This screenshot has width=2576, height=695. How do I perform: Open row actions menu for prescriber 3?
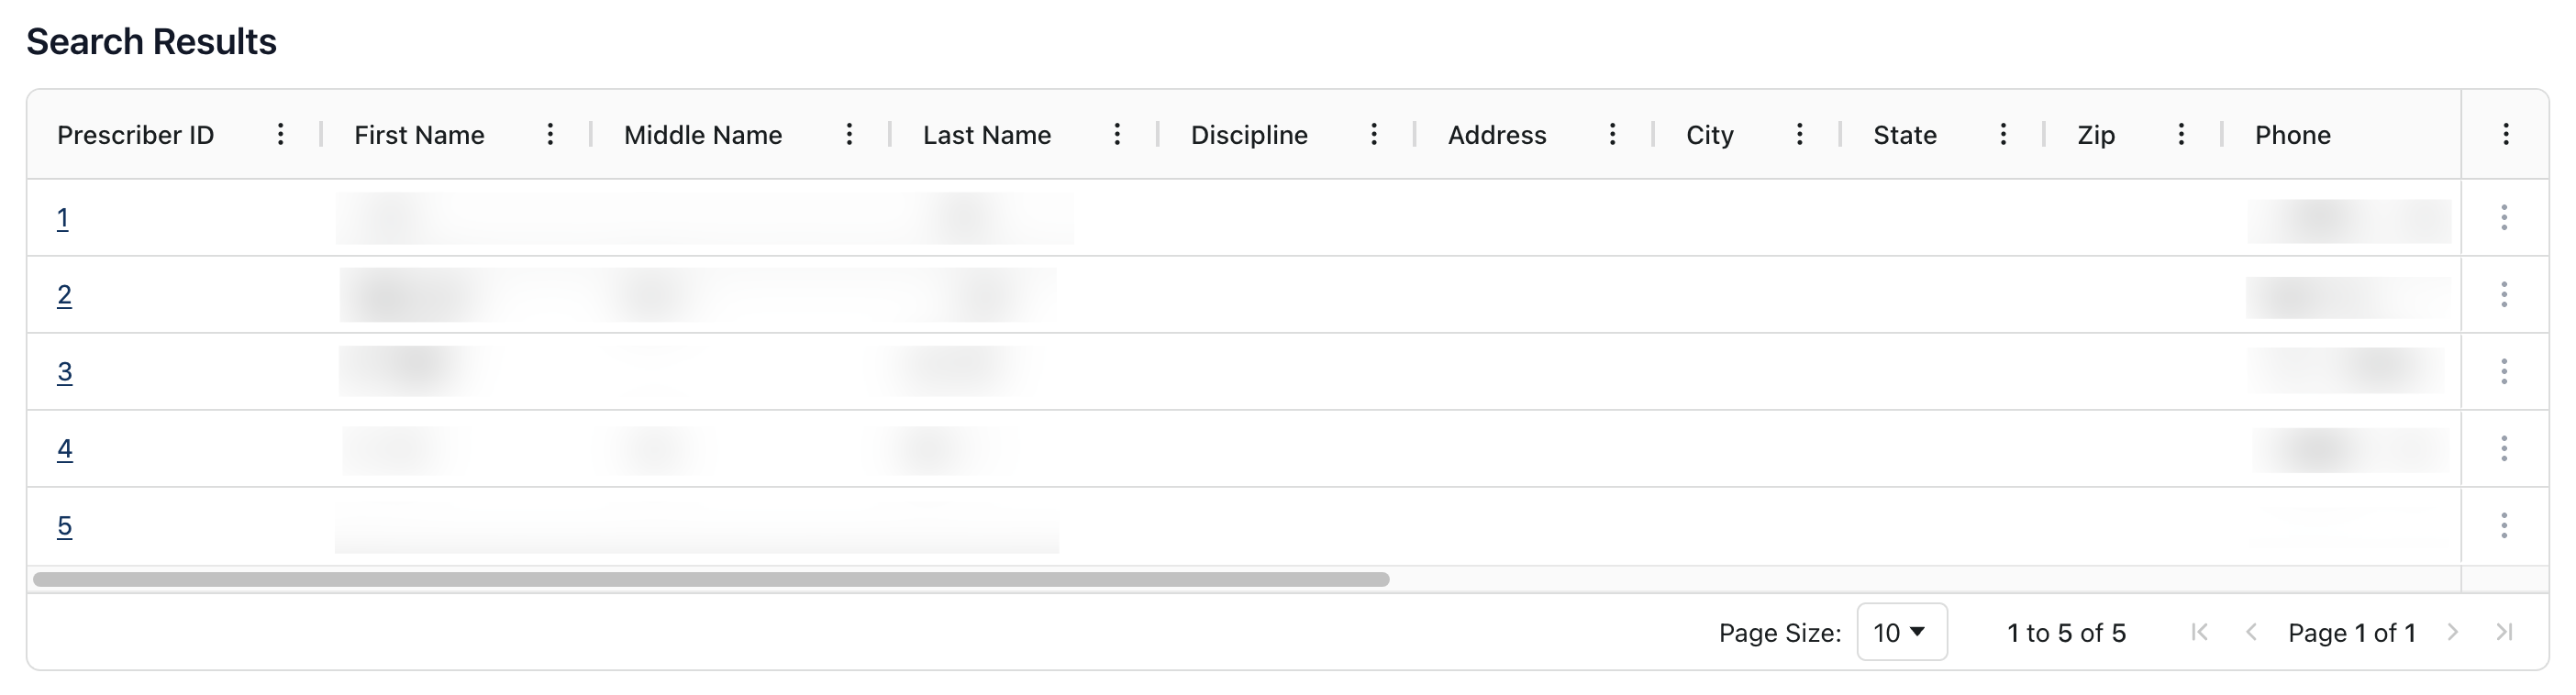click(2504, 371)
